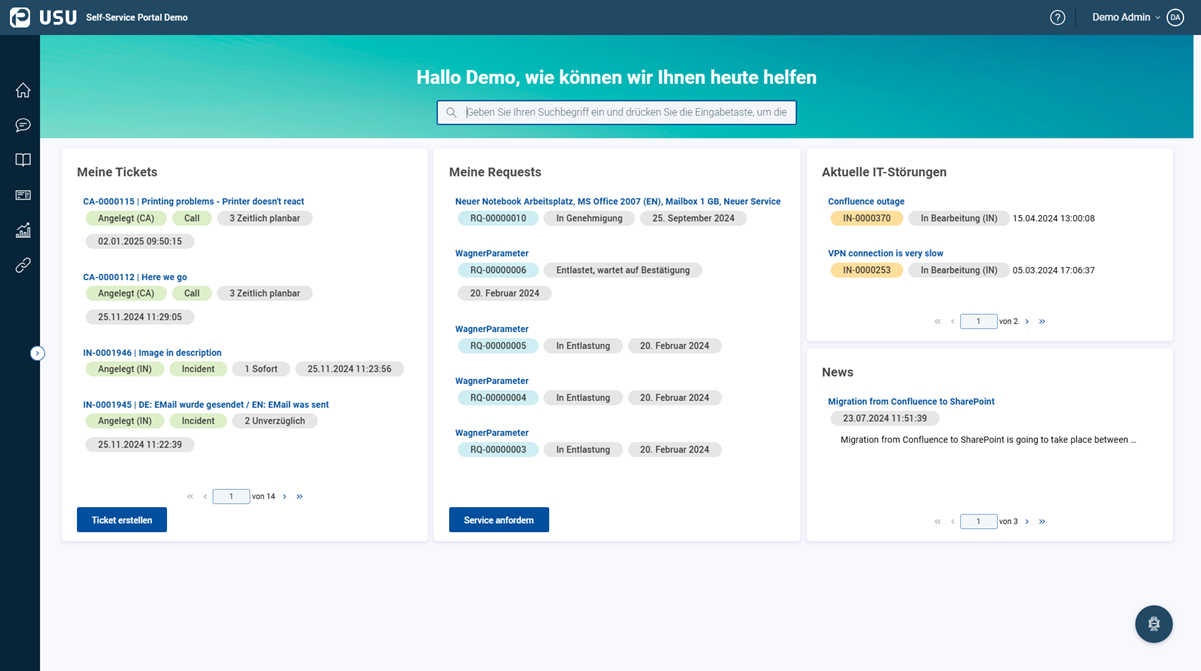Open the book icon in the sidebar
Screen dimensions: 1201x671
(23, 160)
